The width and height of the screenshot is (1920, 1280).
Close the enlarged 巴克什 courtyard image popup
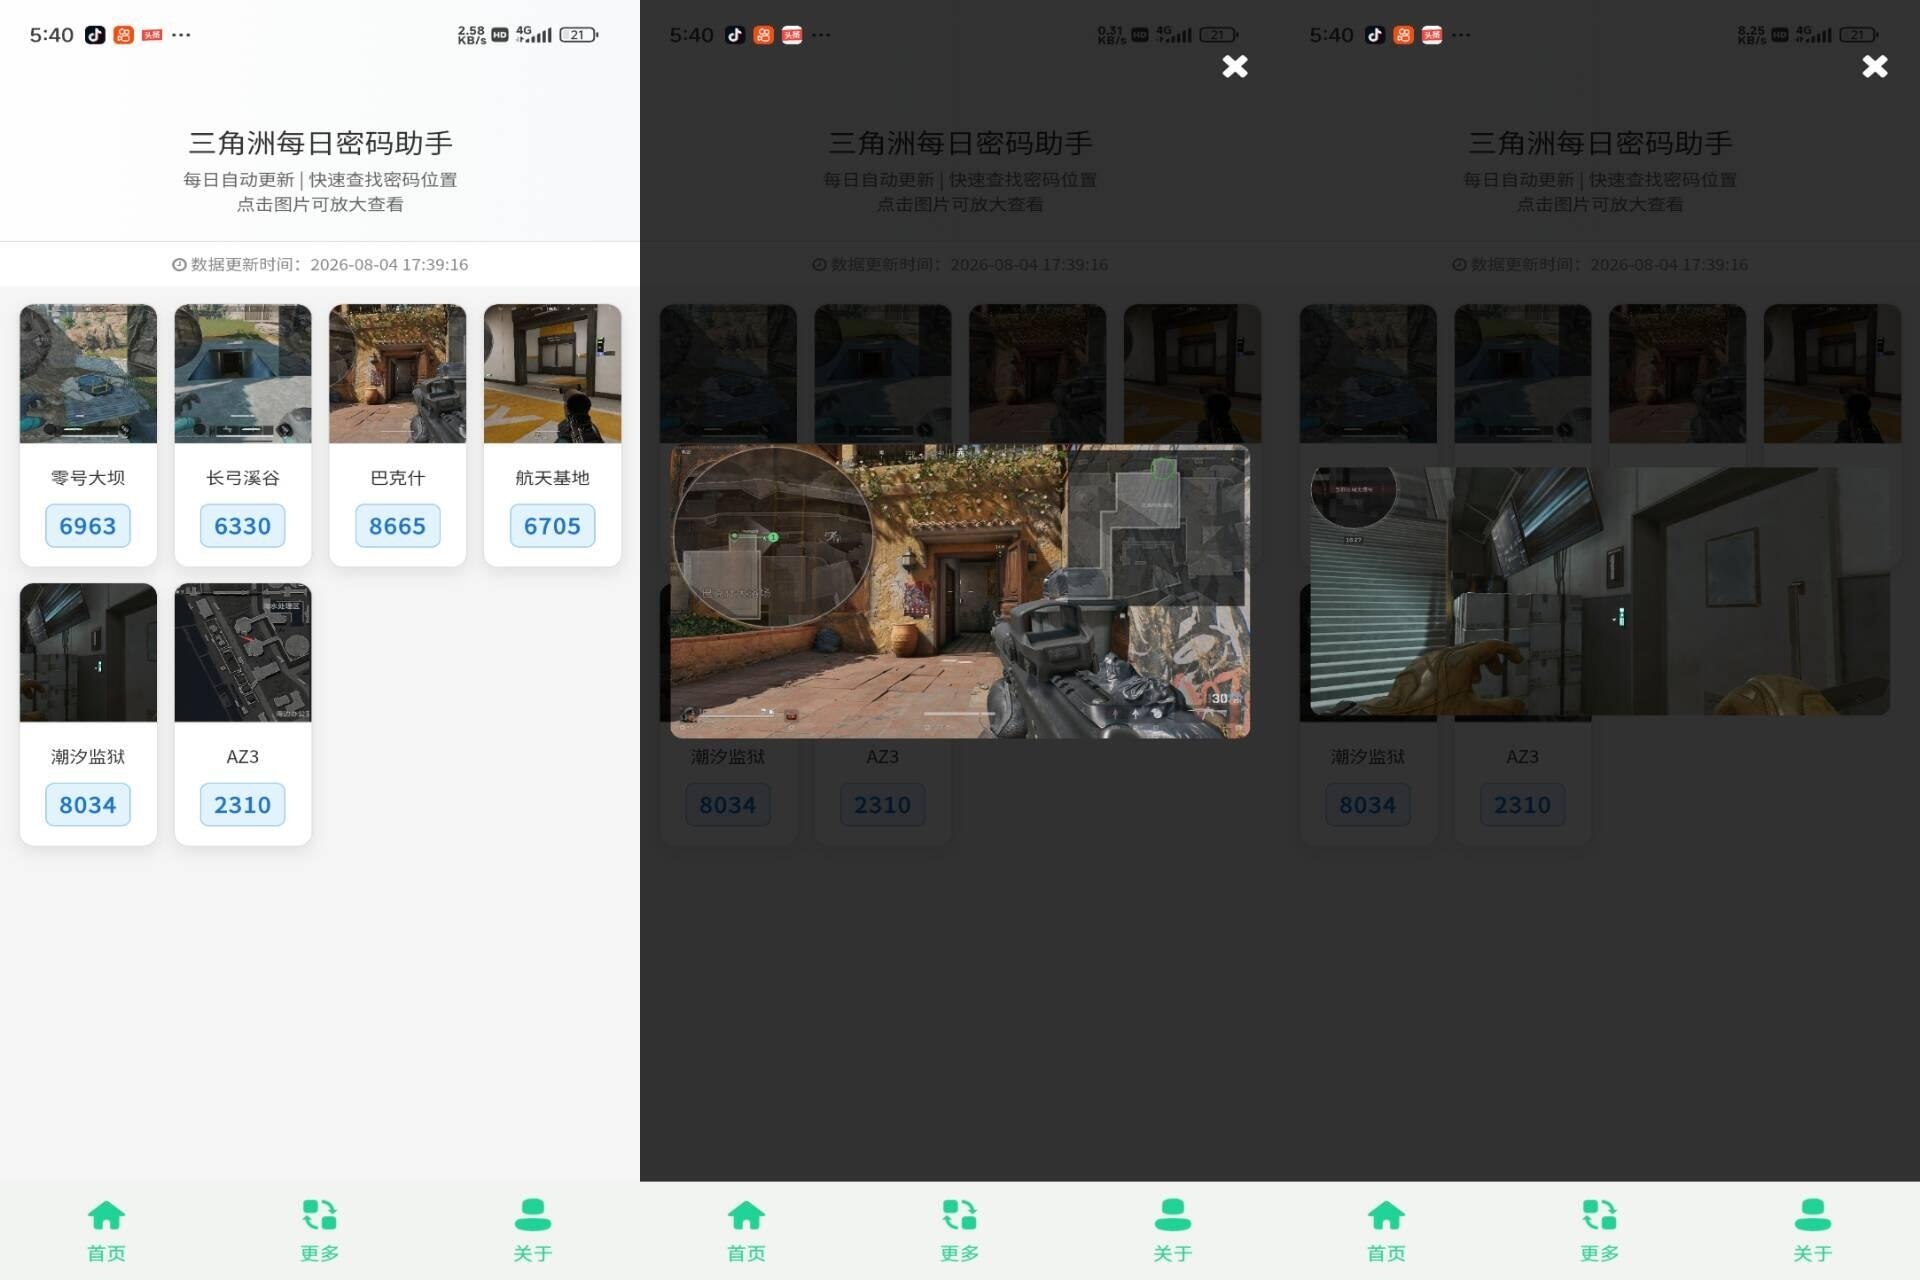pos(1235,66)
